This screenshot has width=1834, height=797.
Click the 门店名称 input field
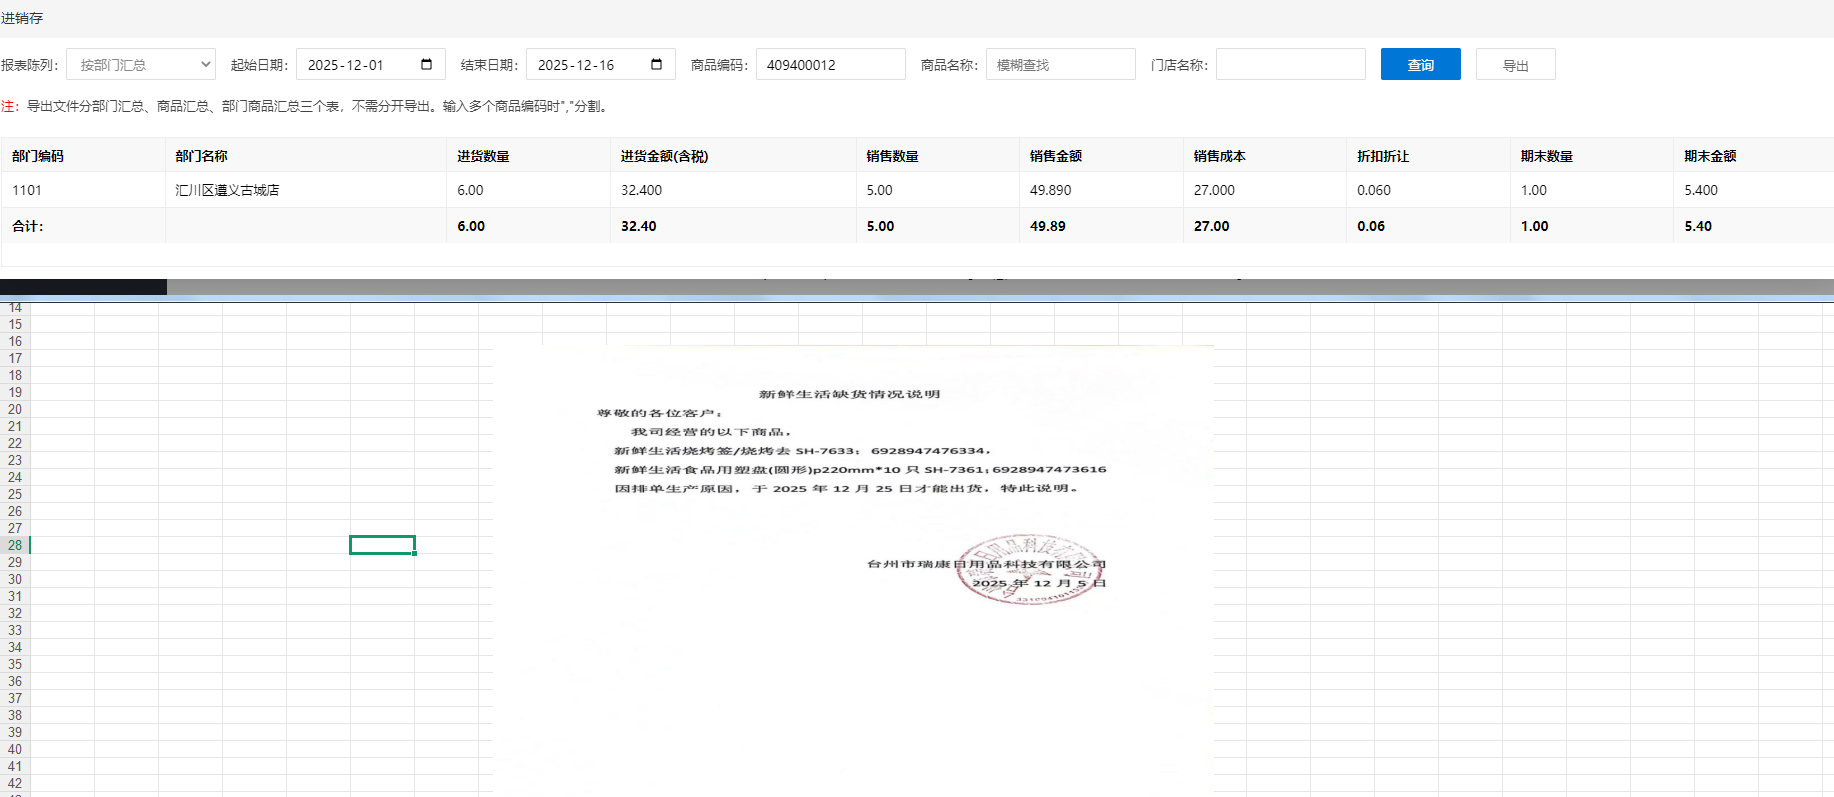click(1290, 64)
